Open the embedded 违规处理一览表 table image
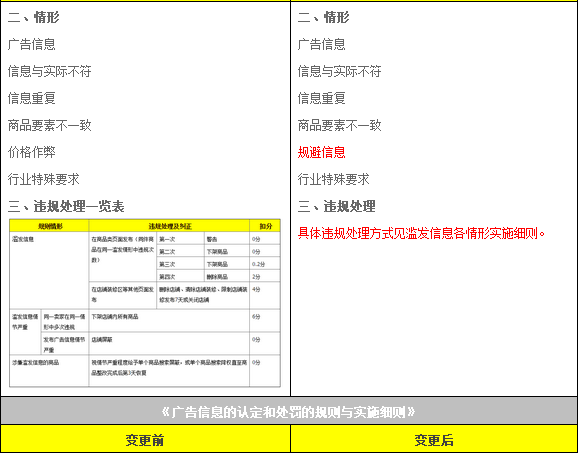This screenshot has width=578, height=453. pos(145,303)
